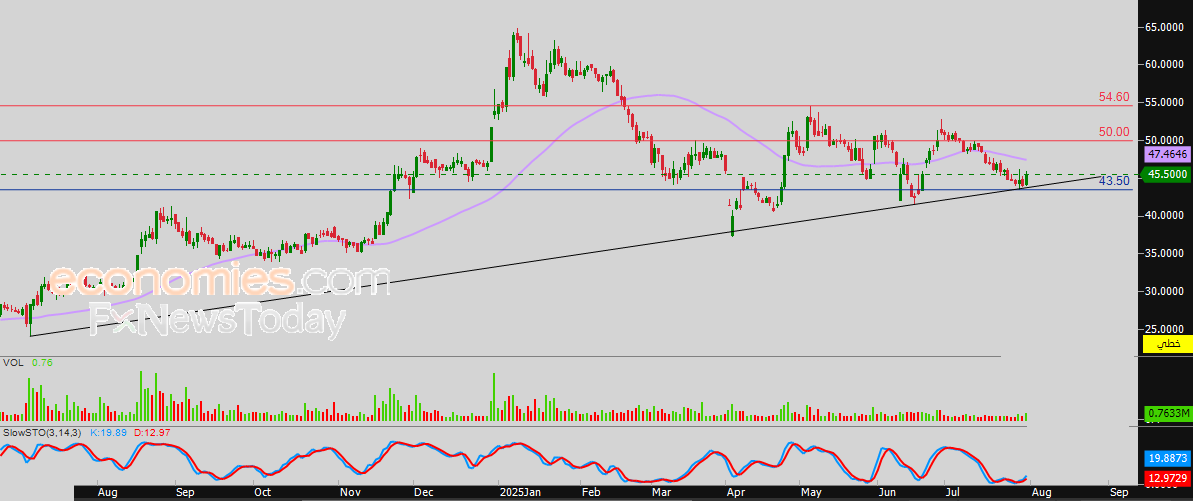Click the D:12.97 stochastic reading
This screenshot has height=501, width=1193.
[x=154, y=432]
